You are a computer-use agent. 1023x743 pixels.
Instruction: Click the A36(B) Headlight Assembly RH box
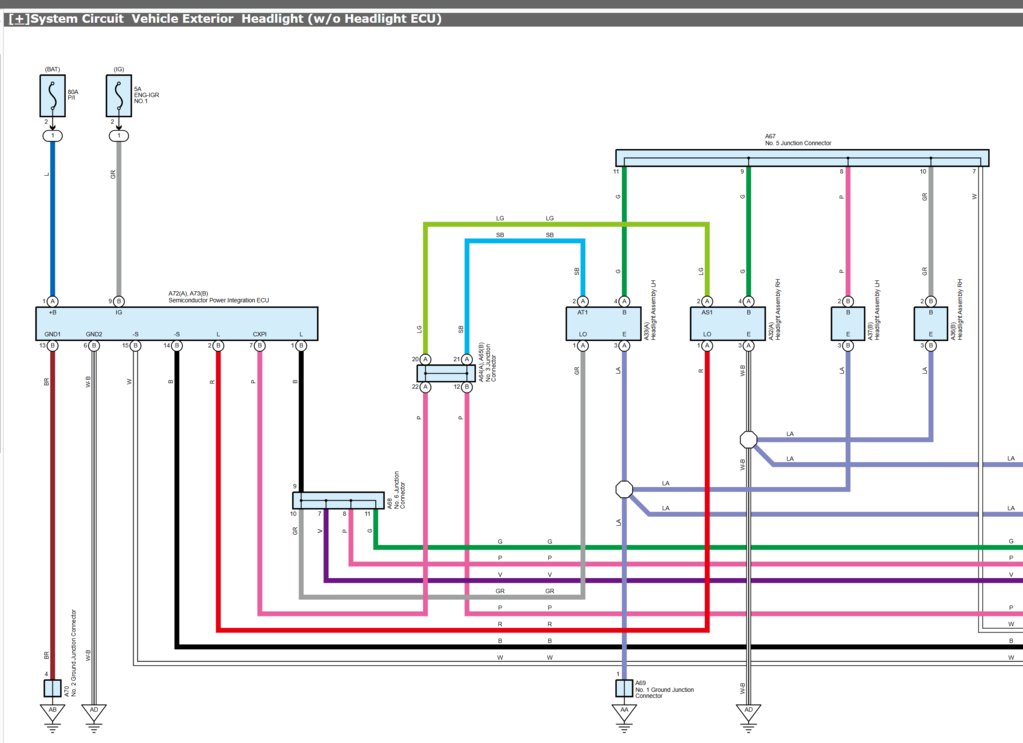(x=930, y=324)
